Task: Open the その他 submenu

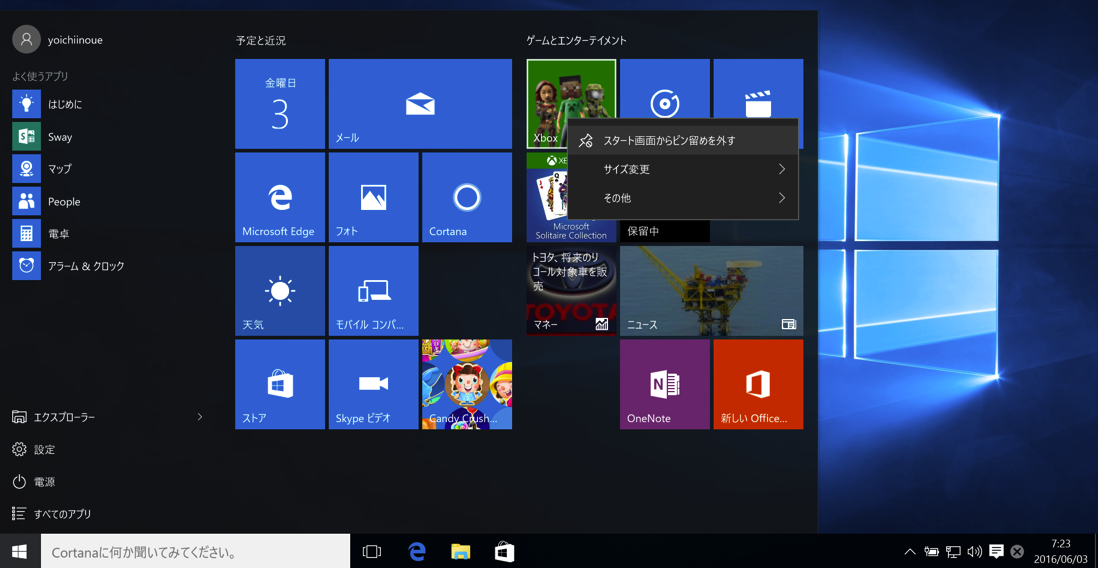Action: click(x=683, y=198)
